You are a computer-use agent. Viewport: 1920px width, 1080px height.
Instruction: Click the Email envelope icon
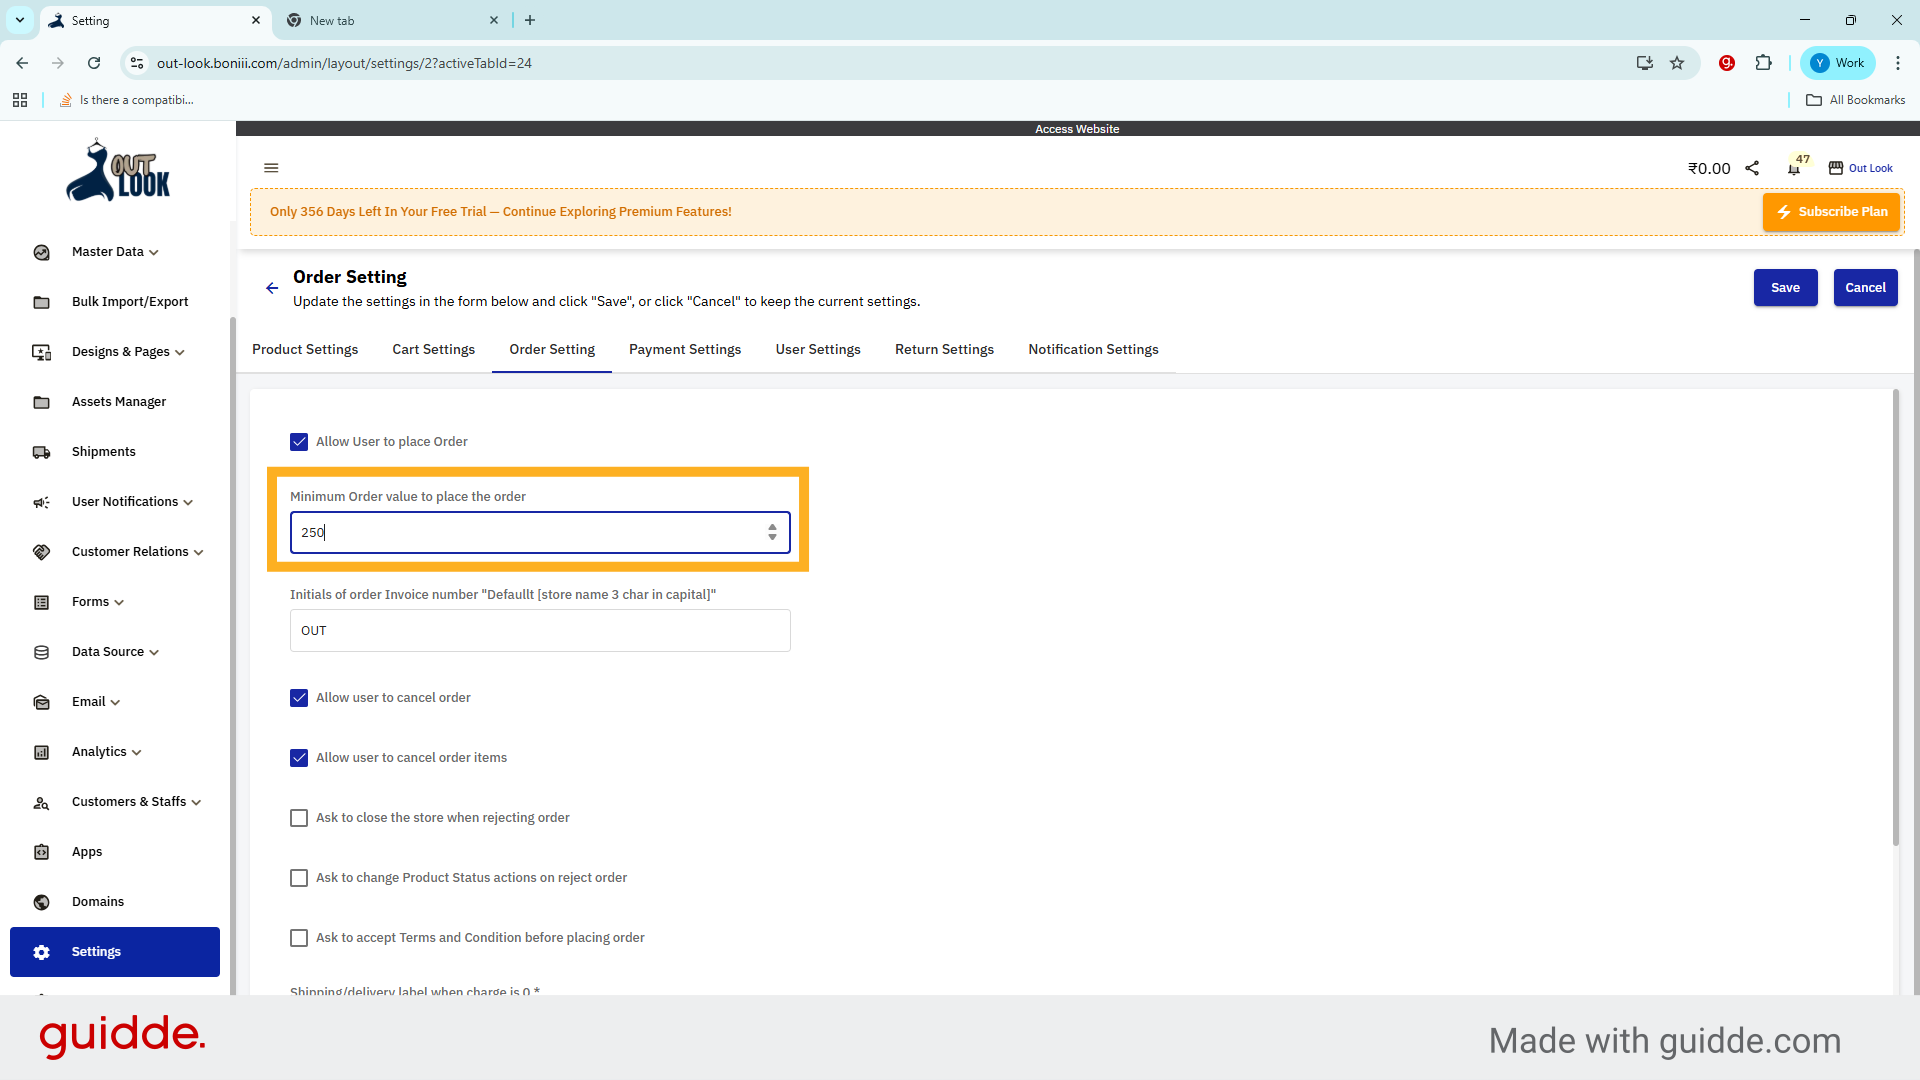(41, 702)
